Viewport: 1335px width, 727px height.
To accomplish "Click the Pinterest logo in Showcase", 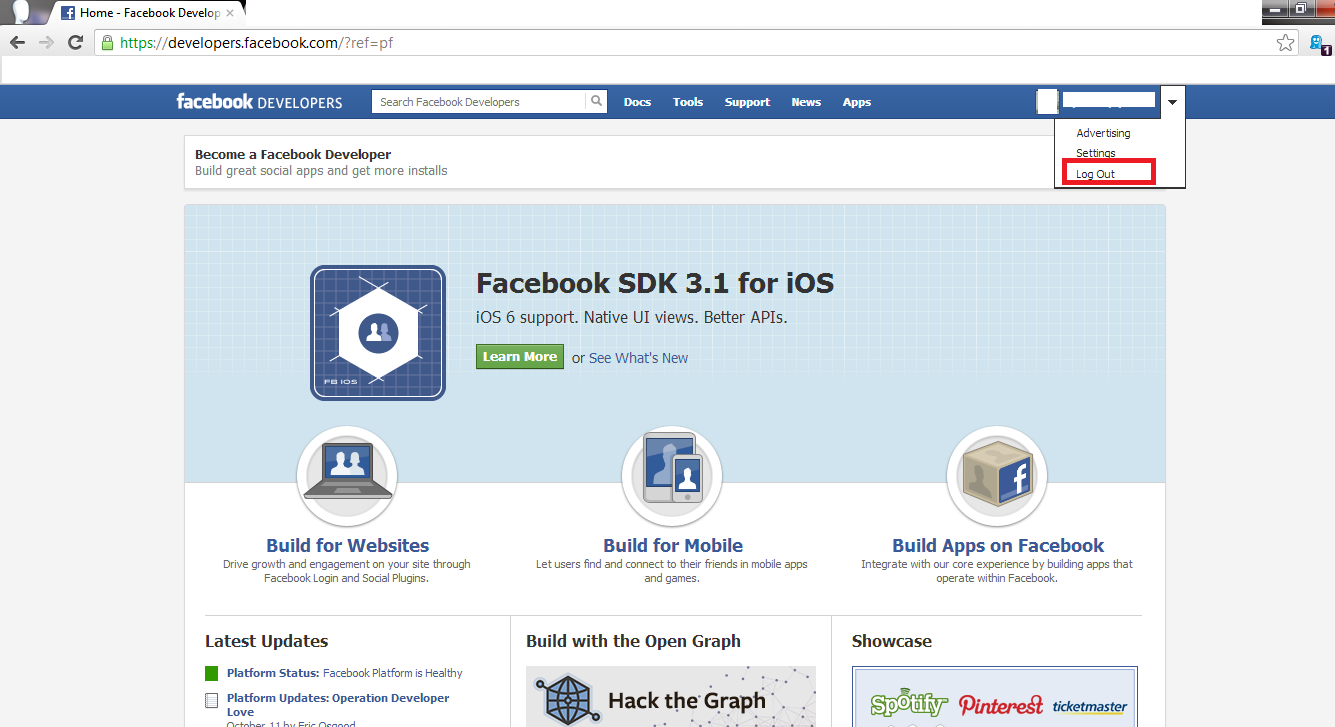I will (x=1001, y=705).
